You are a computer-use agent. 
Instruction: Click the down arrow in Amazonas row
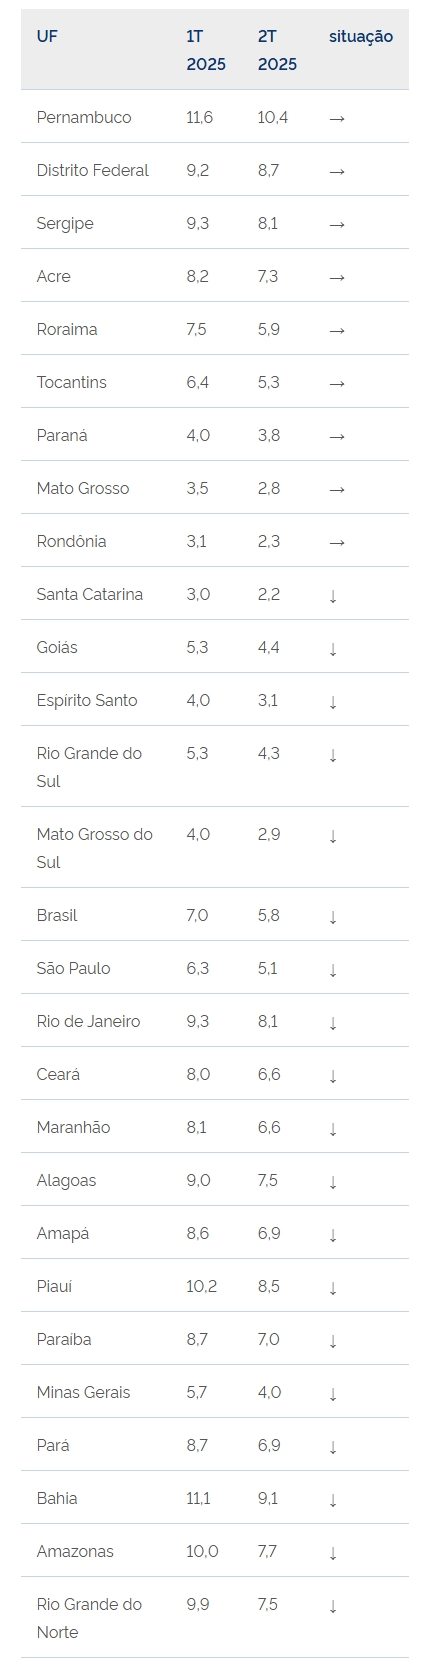click(333, 1552)
